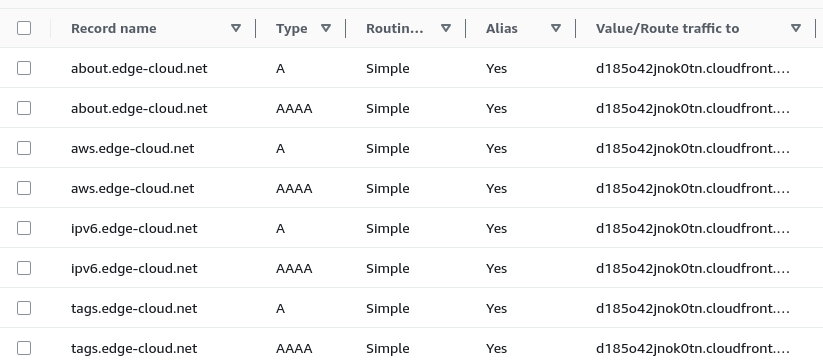This screenshot has width=823, height=364.
Task: Click the Alias column header label
Action: point(501,28)
